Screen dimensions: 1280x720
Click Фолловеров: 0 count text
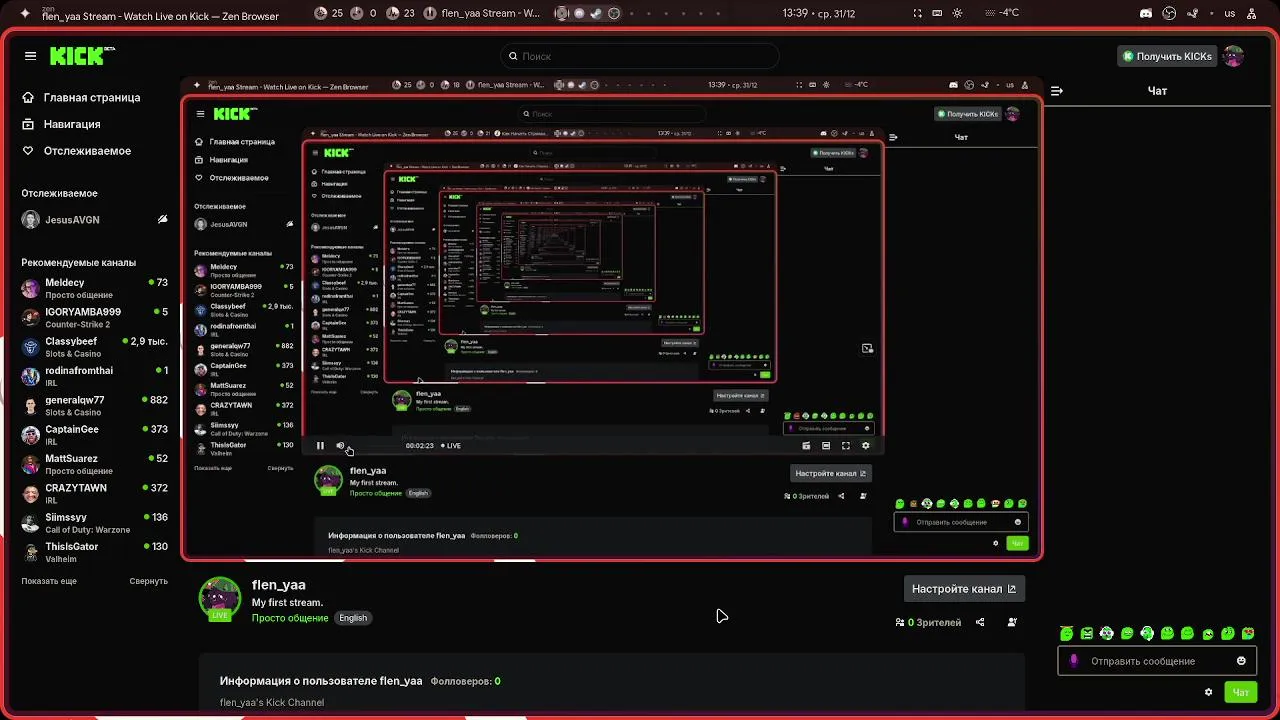coord(465,681)
